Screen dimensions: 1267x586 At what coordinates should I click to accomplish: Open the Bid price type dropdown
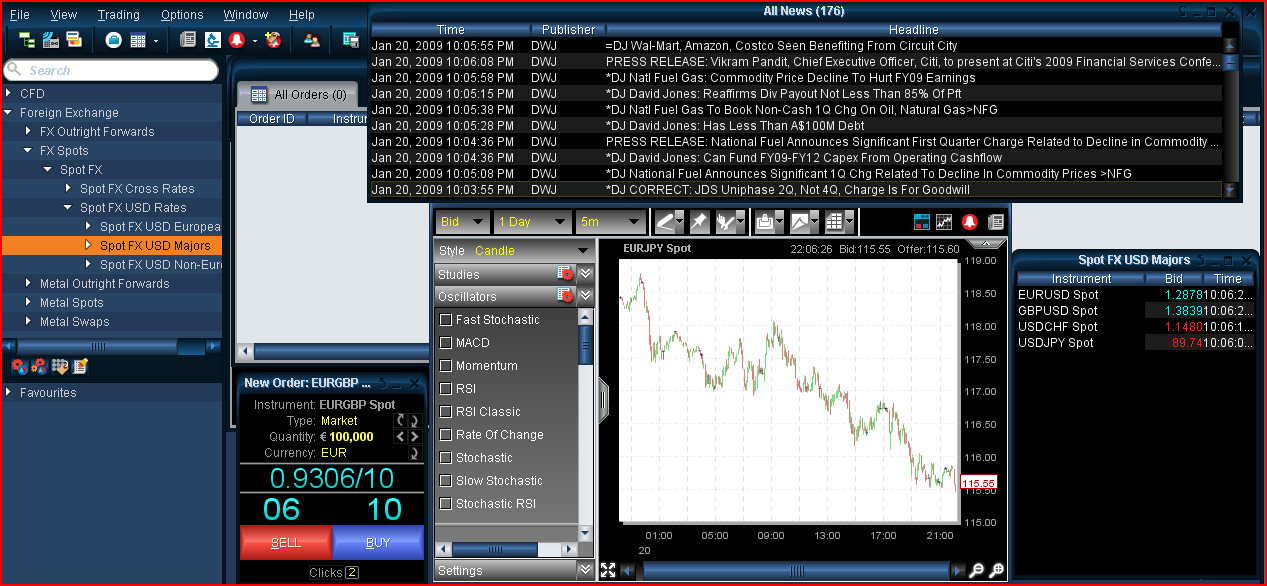462,222
